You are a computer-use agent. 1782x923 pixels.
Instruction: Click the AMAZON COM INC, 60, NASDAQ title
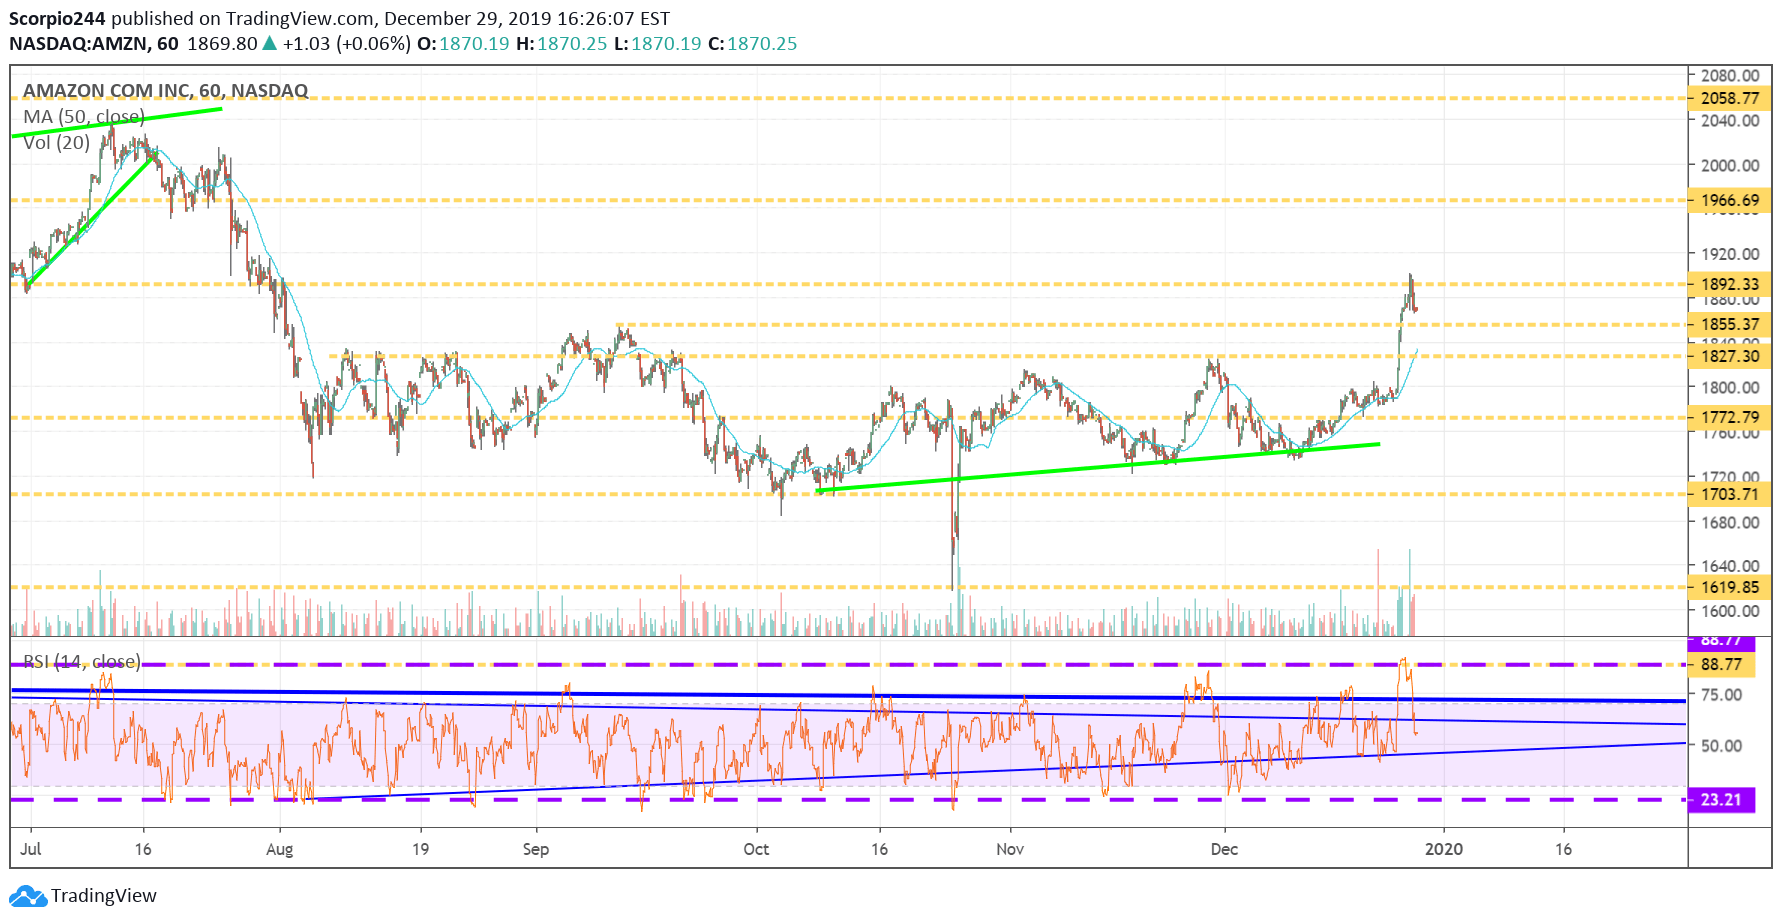click(x=165, y=91)
